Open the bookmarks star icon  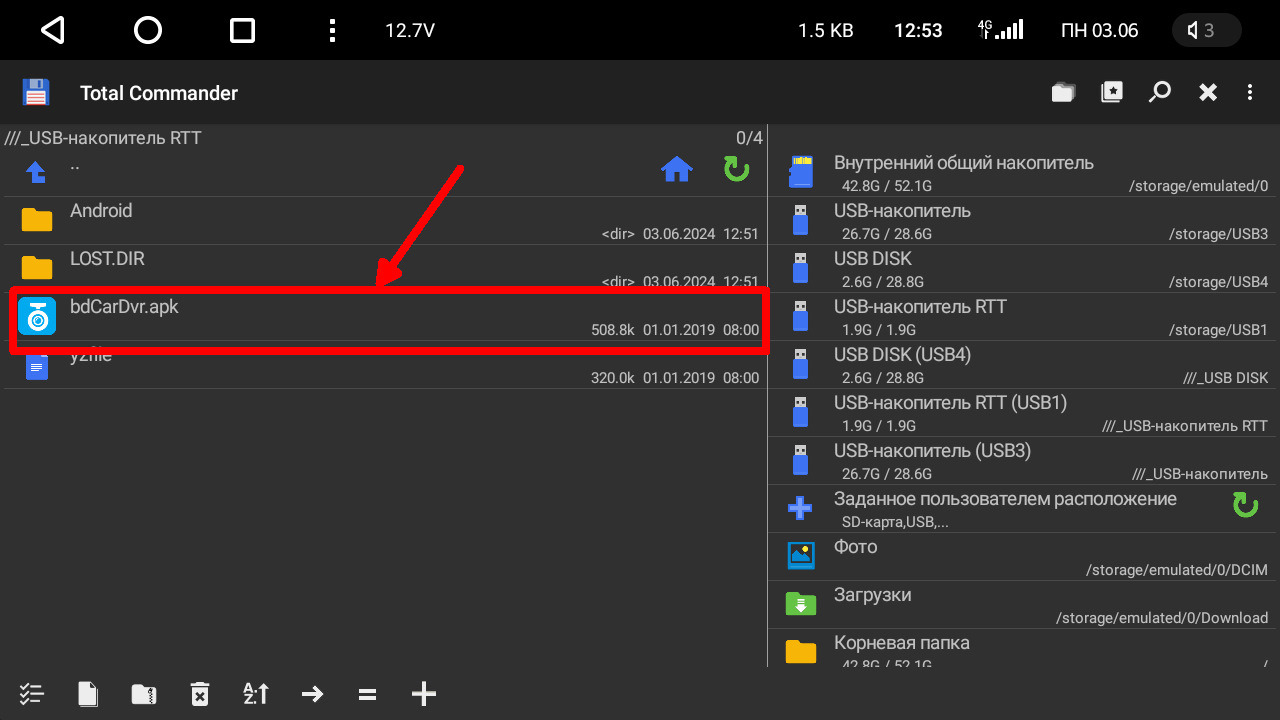(1112, 93)
